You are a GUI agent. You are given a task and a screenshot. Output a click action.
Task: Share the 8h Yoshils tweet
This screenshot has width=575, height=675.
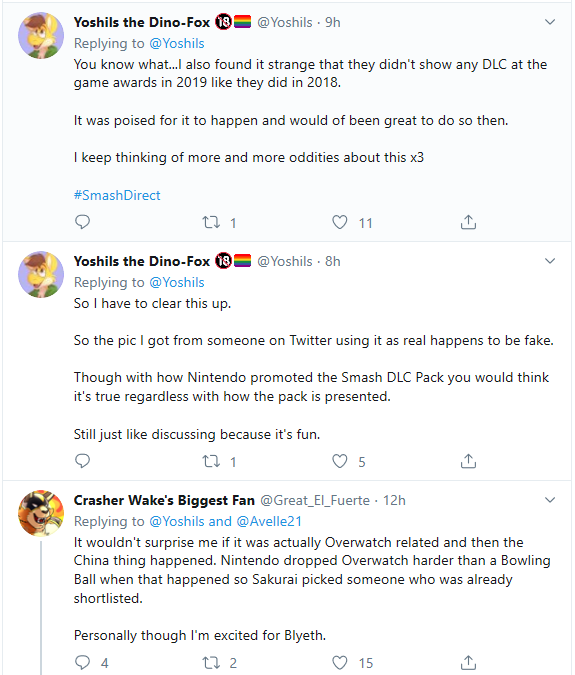pyautogui.click(x=468, y=461)
